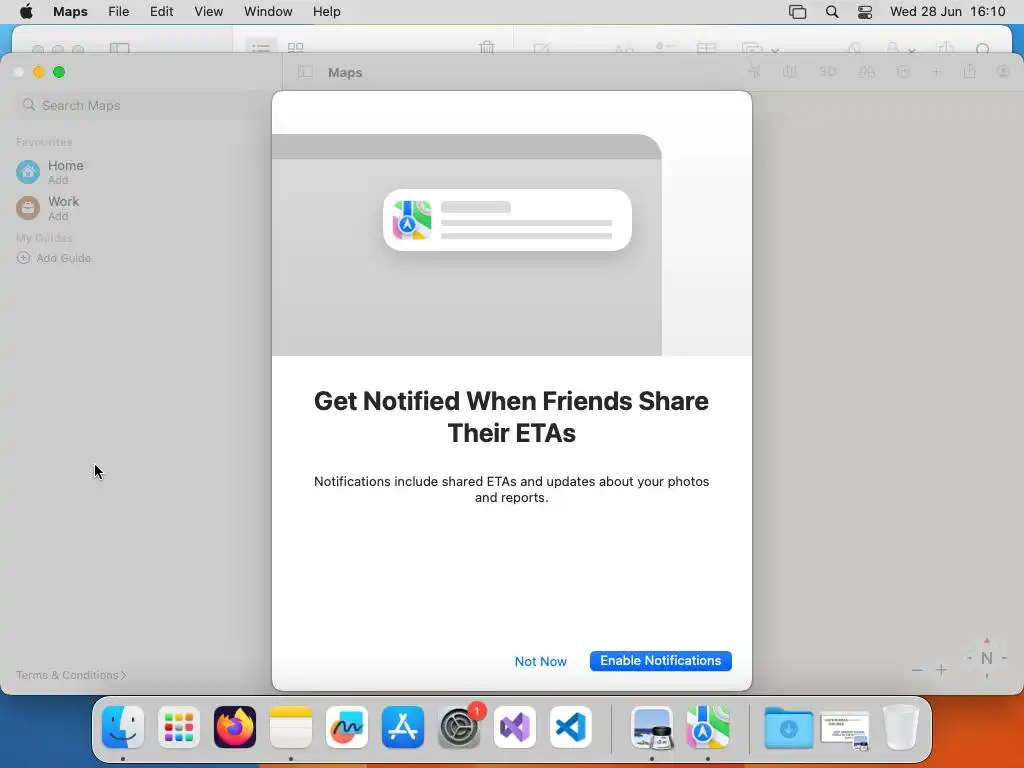Open App Store from the Dock
This screenshot has width=1024, height=768.
point(403,727)
